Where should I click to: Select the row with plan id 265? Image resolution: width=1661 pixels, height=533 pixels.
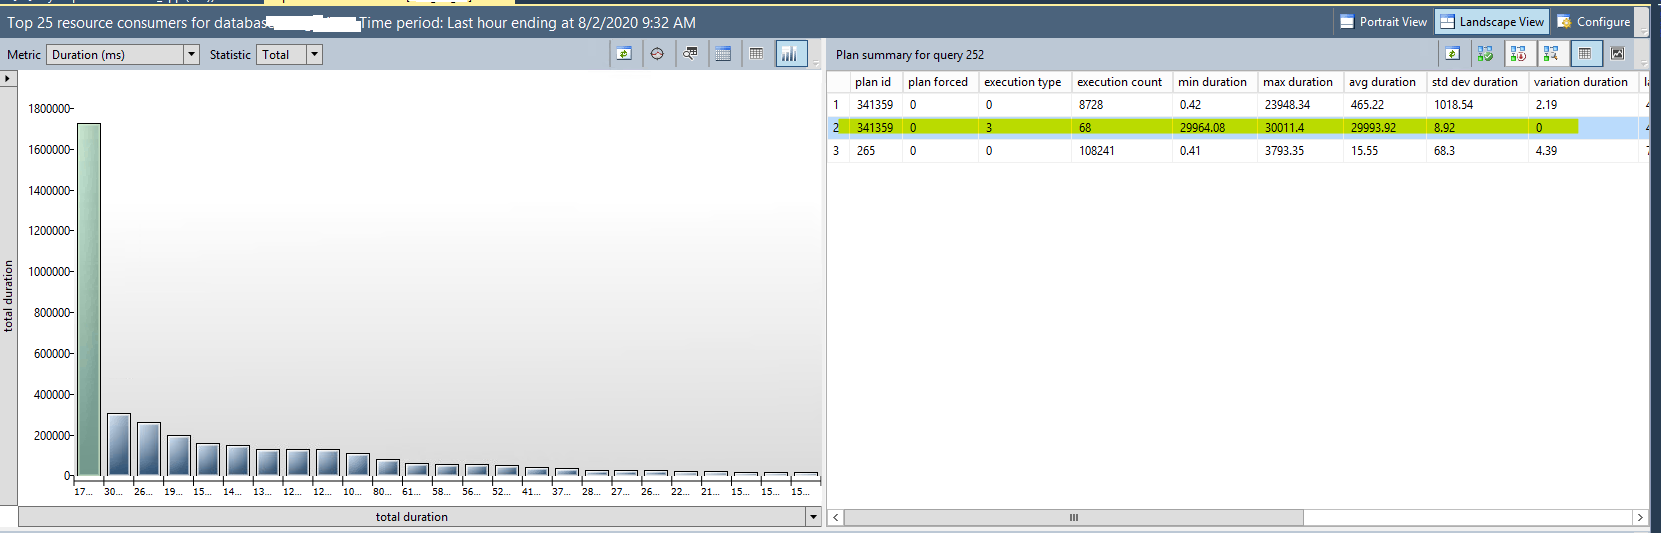coord(1237,150)
